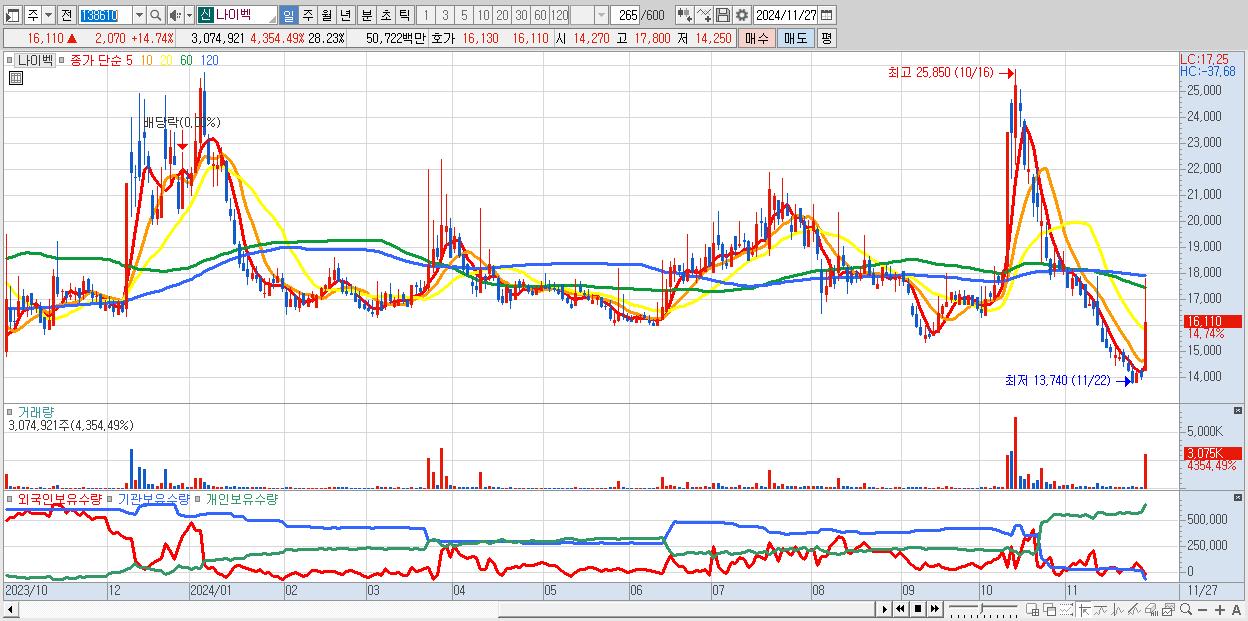The image size is (1248, 621).
Task: Click the 매수 buy button
Action: [757, 38]
